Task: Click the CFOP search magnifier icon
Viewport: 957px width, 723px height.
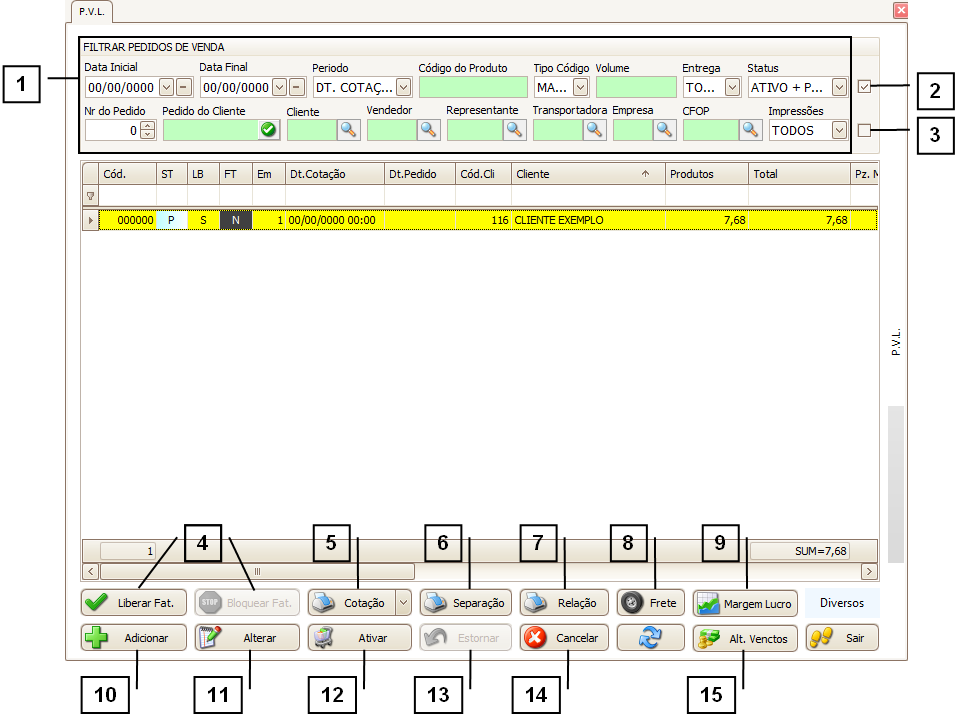Action: tap(751, 129)
